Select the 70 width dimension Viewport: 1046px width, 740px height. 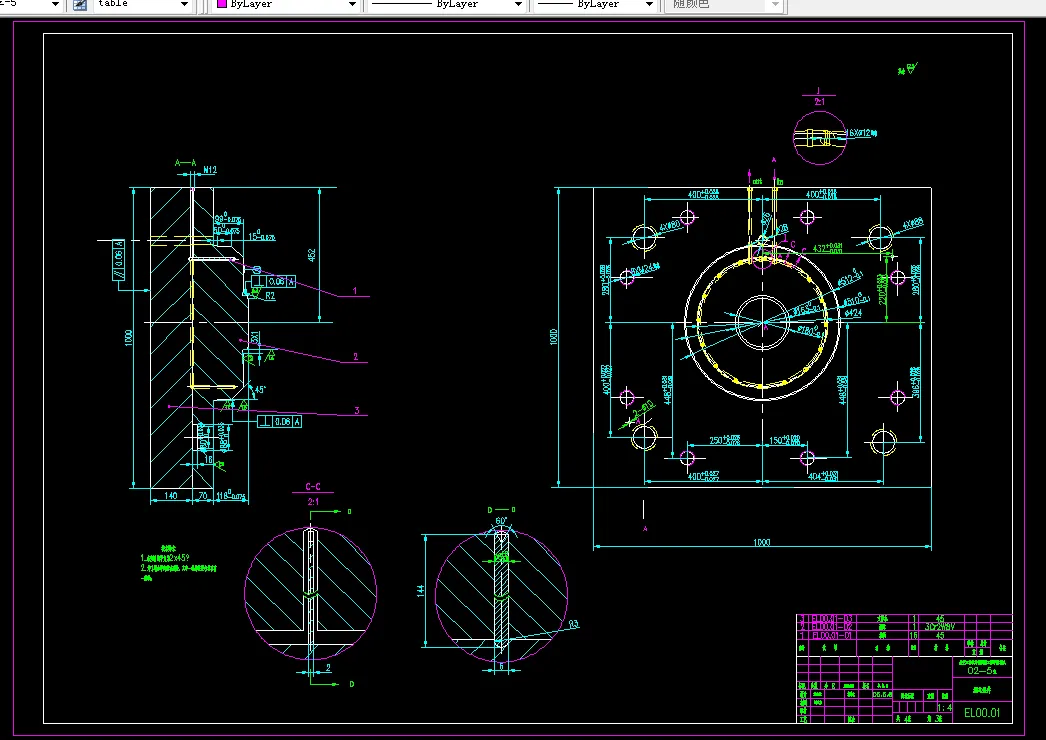point(203,496)
